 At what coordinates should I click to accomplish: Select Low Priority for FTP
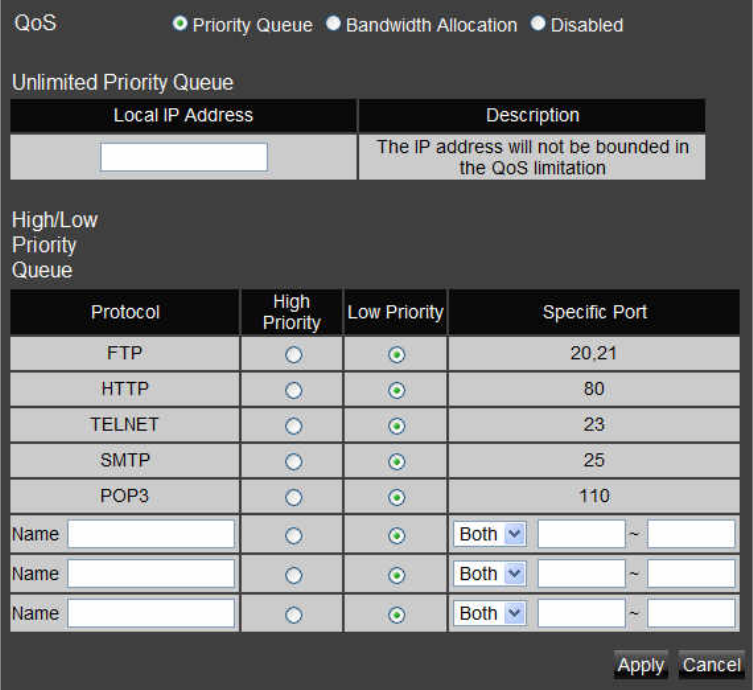tap(397, 355)
